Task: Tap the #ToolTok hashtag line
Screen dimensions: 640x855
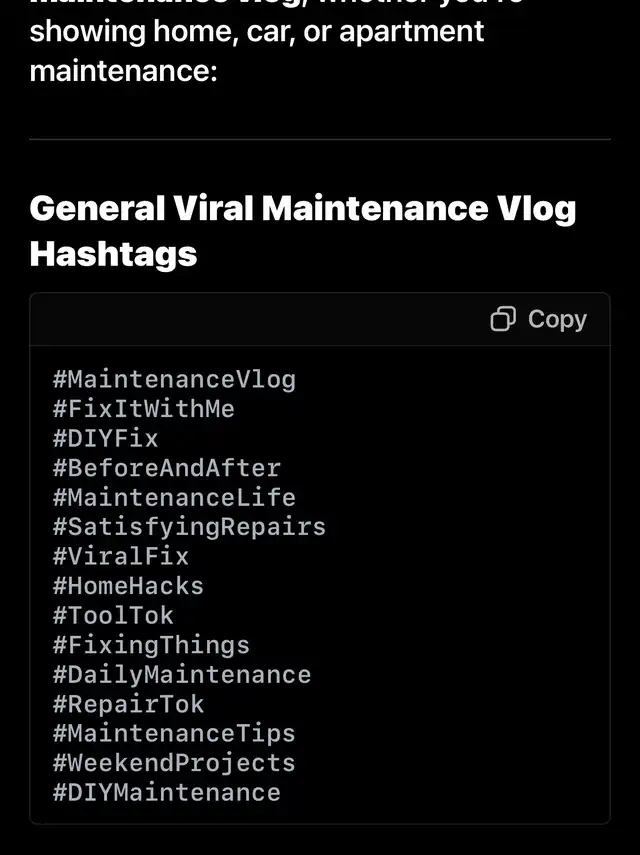Action: 113,615
